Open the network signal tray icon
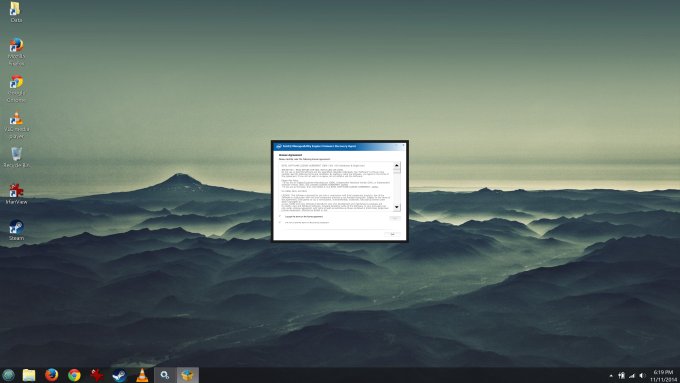Image resolution: width=680 pixels, height=383 pixels. pos(632,376)
